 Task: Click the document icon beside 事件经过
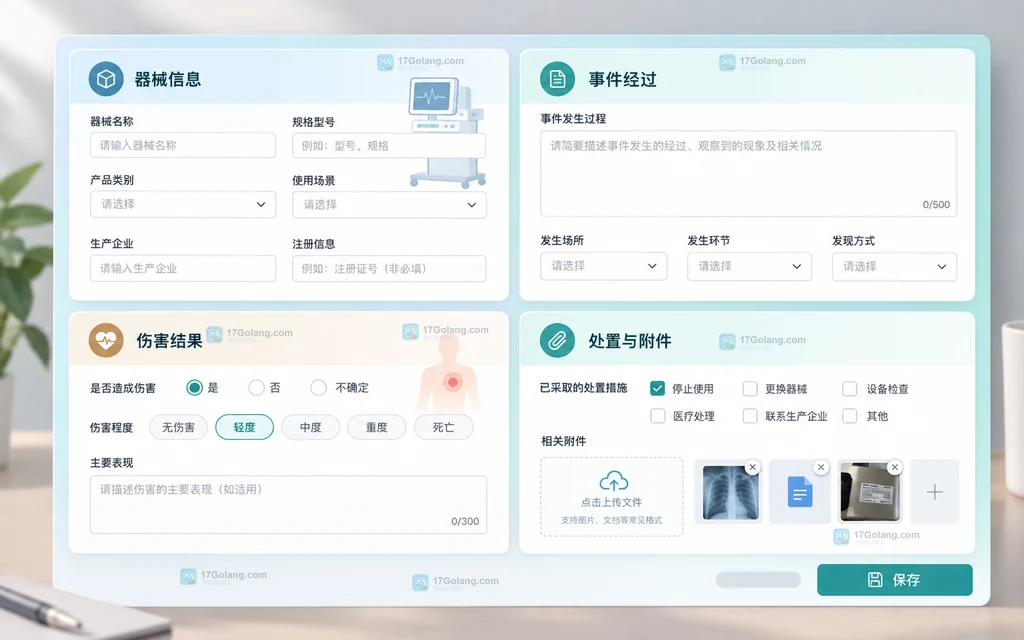click(557, 79)
